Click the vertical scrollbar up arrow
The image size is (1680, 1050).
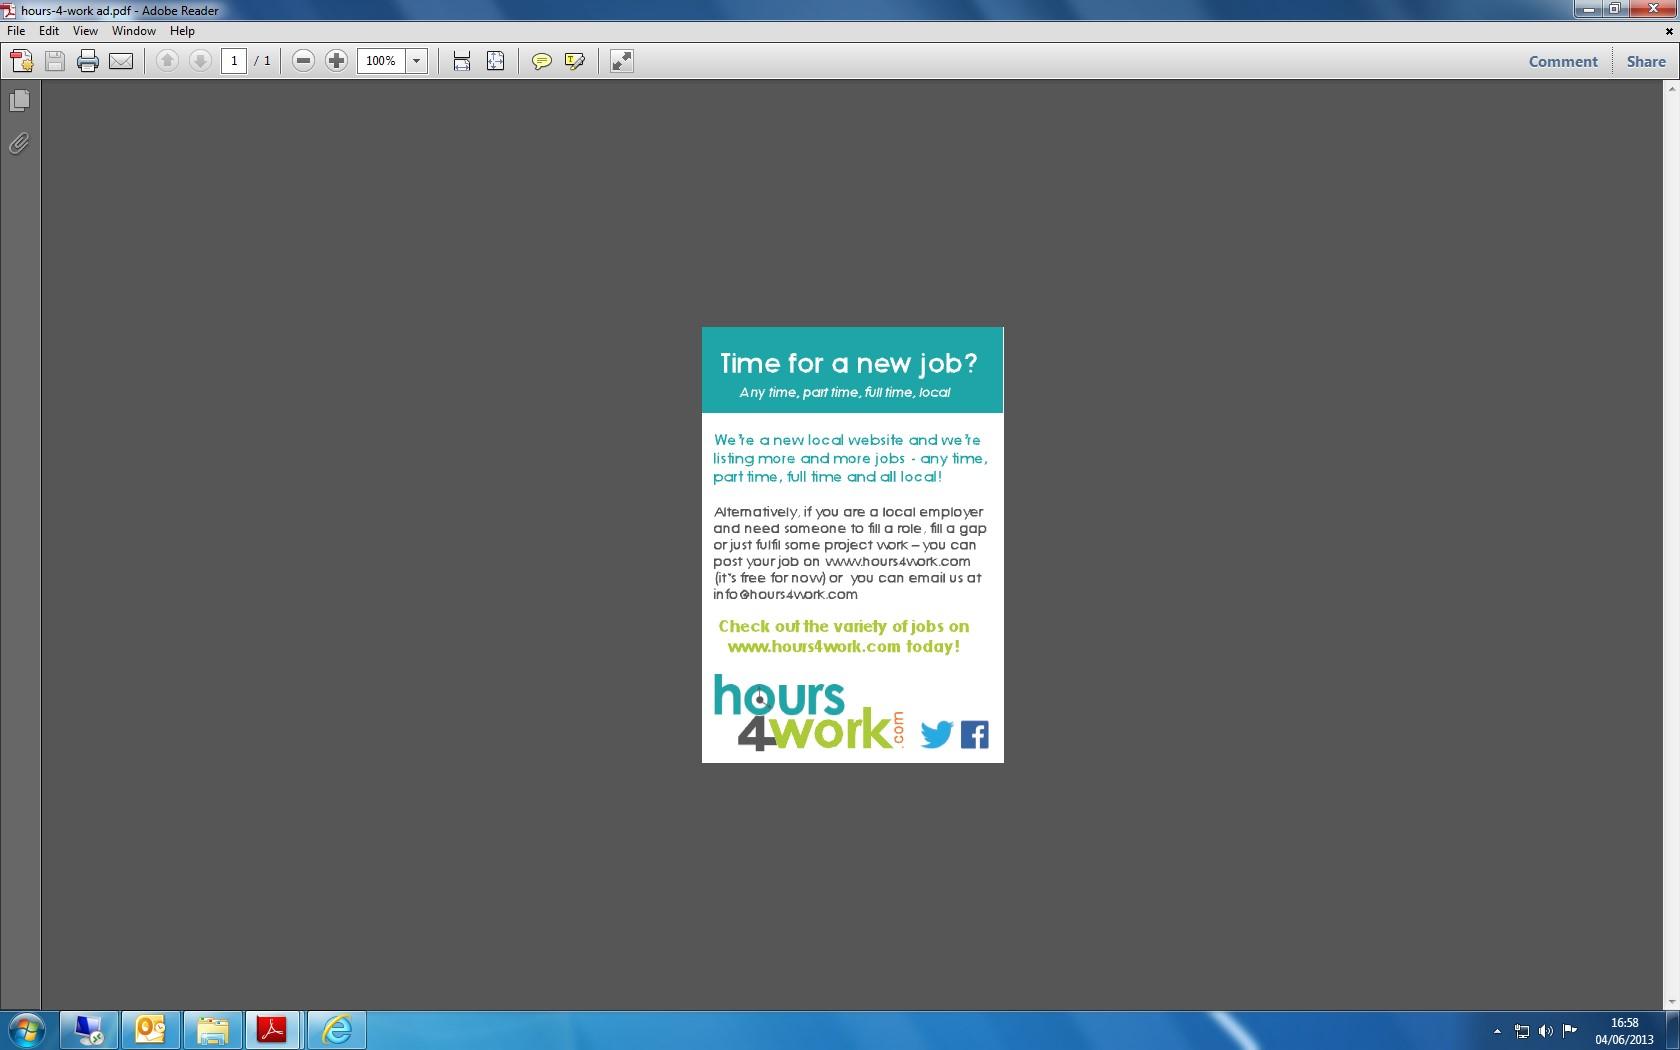tap(1671, 89)
